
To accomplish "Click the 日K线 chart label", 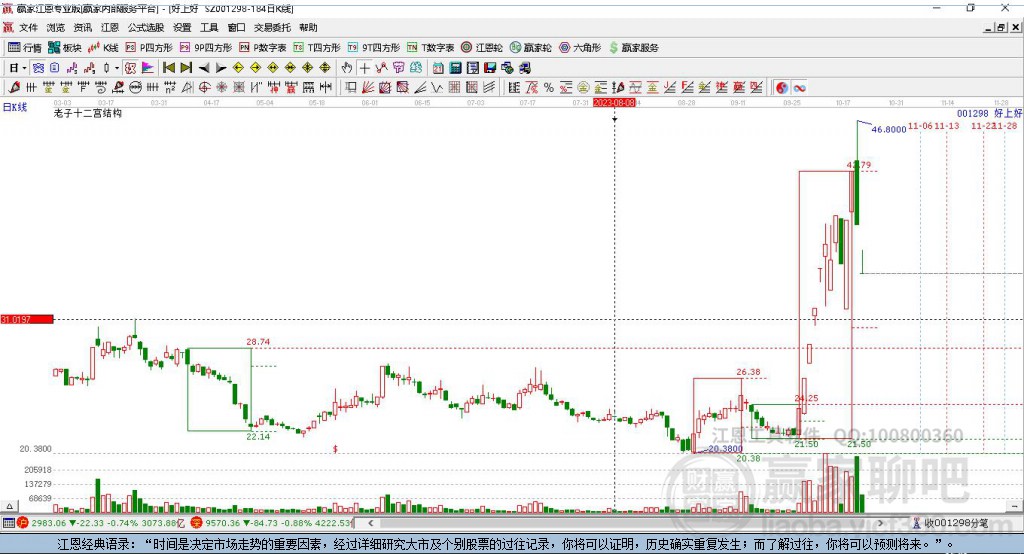I will click(x=14, y=106).
